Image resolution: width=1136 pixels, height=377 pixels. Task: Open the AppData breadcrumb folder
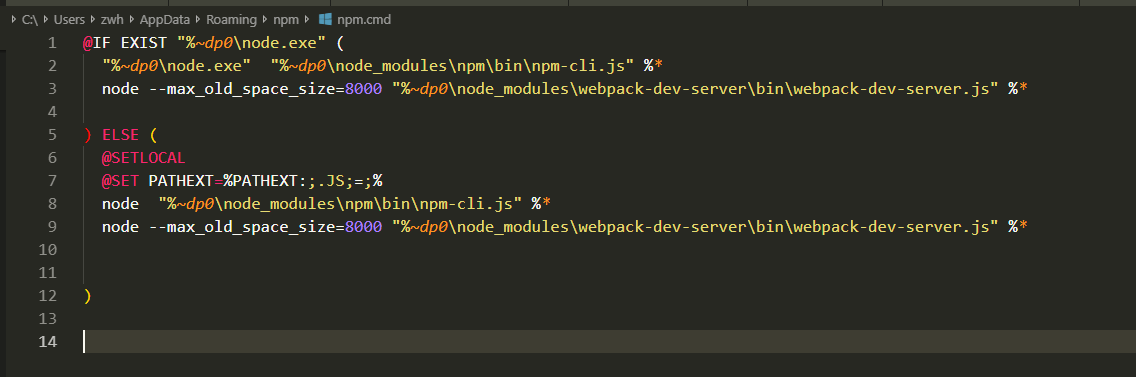(x=164, y=20)
